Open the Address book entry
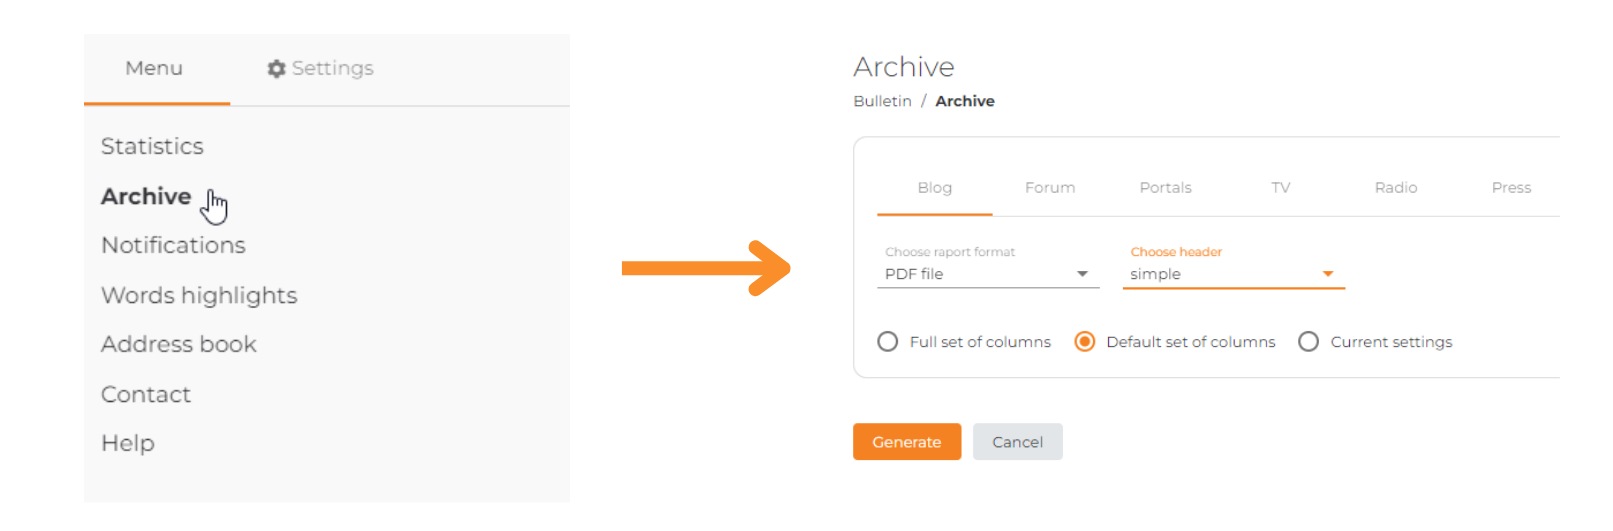The height and width of the screenshot is (531, 1613). [x=179, y=344]
